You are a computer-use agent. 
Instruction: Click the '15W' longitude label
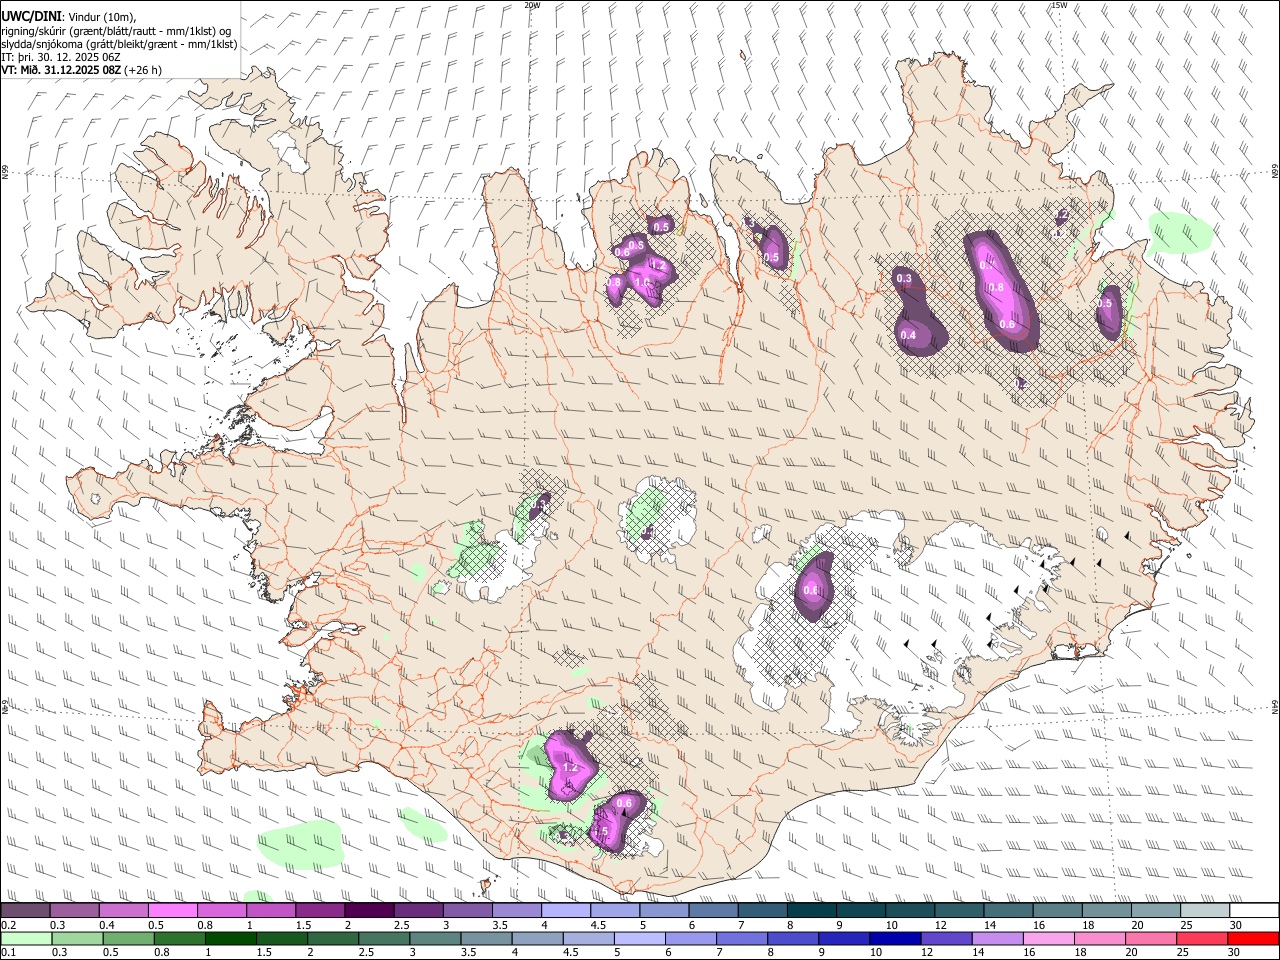coord(1059,5)
